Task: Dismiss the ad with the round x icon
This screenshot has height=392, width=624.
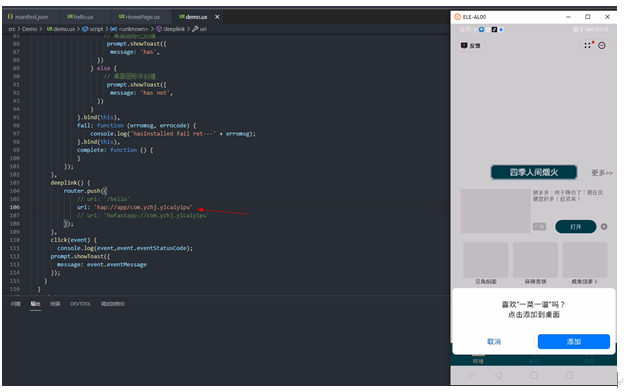Action: point(604,227)
